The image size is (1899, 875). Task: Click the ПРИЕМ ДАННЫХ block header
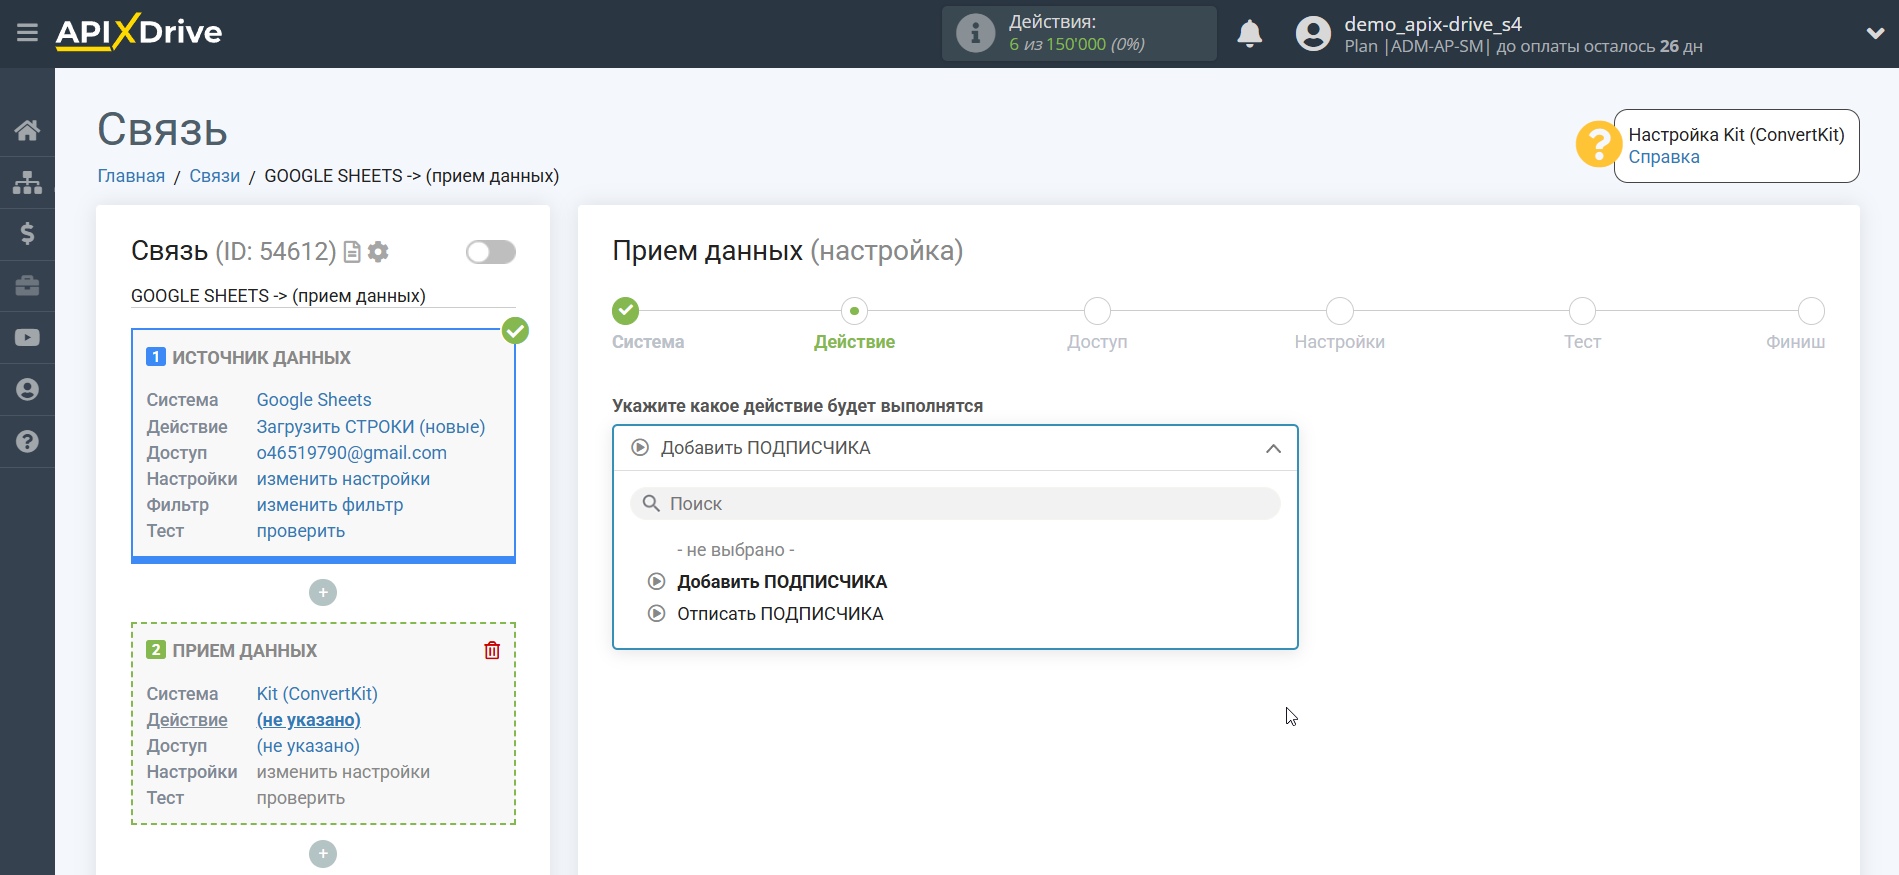coord(244,651)
